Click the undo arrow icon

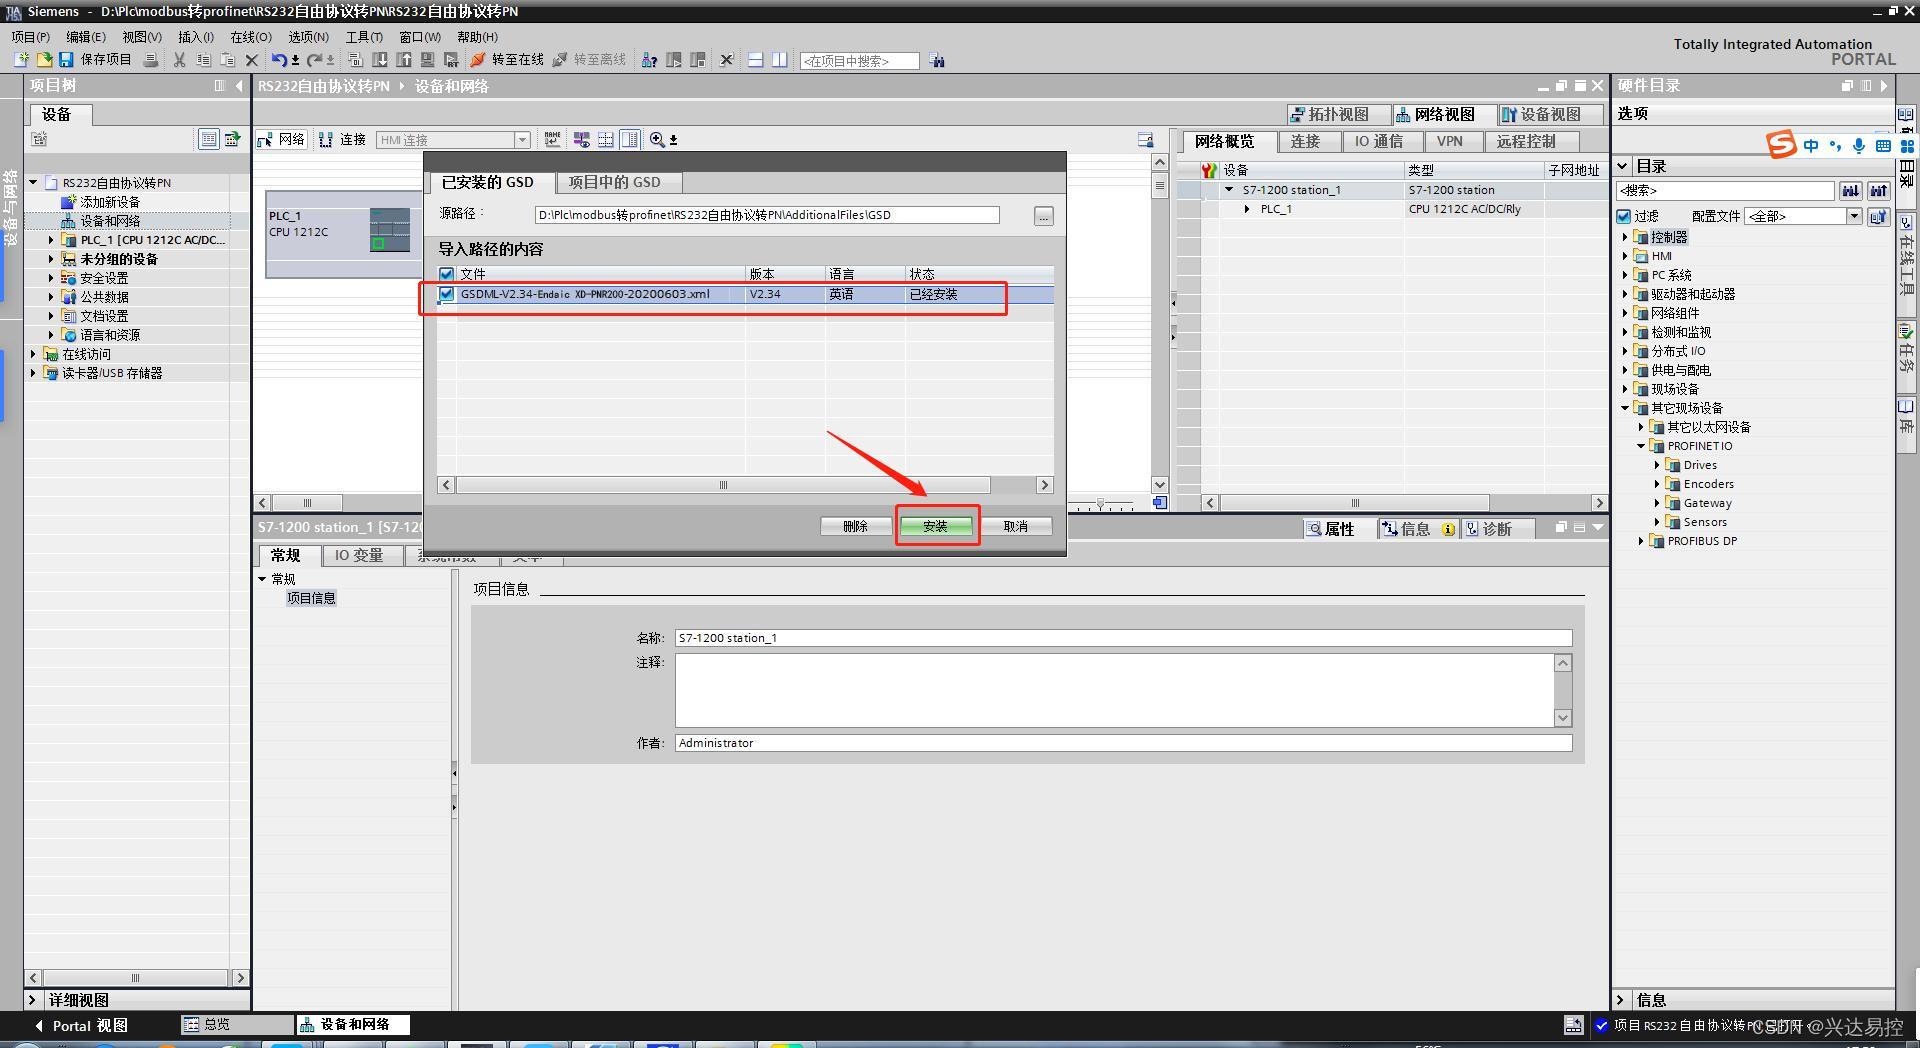click(x=279, y=60)
